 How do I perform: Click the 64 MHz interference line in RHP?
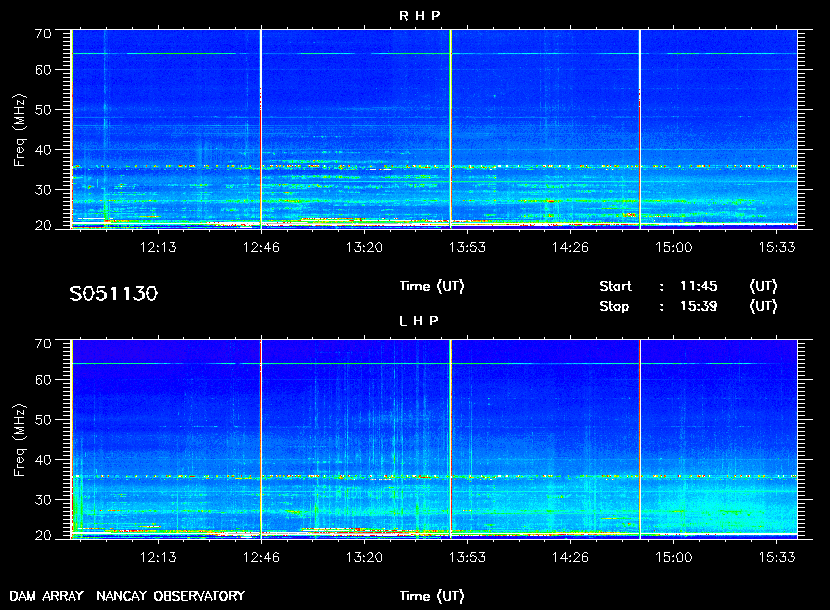click(x=435, y=53)
